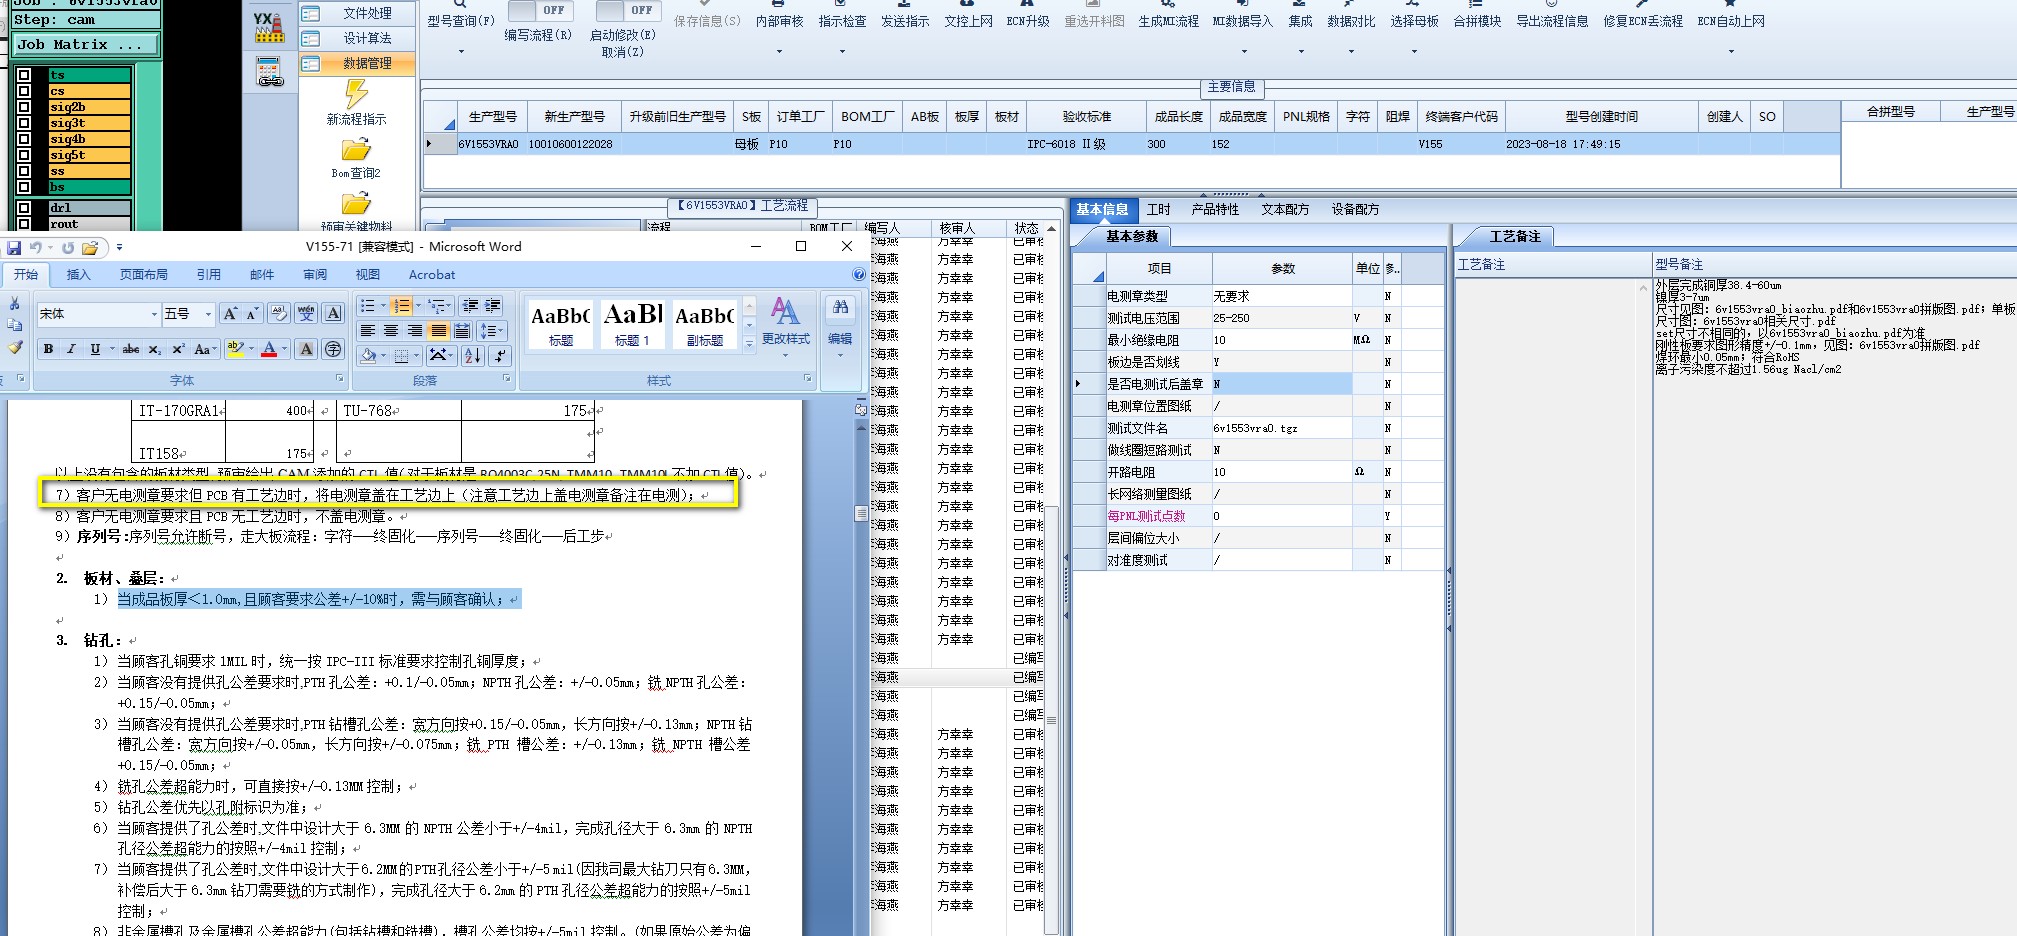Viewport: 2017px width, 936px height.
Task: Open Bom查询2 folder icon
Action: 356,150
